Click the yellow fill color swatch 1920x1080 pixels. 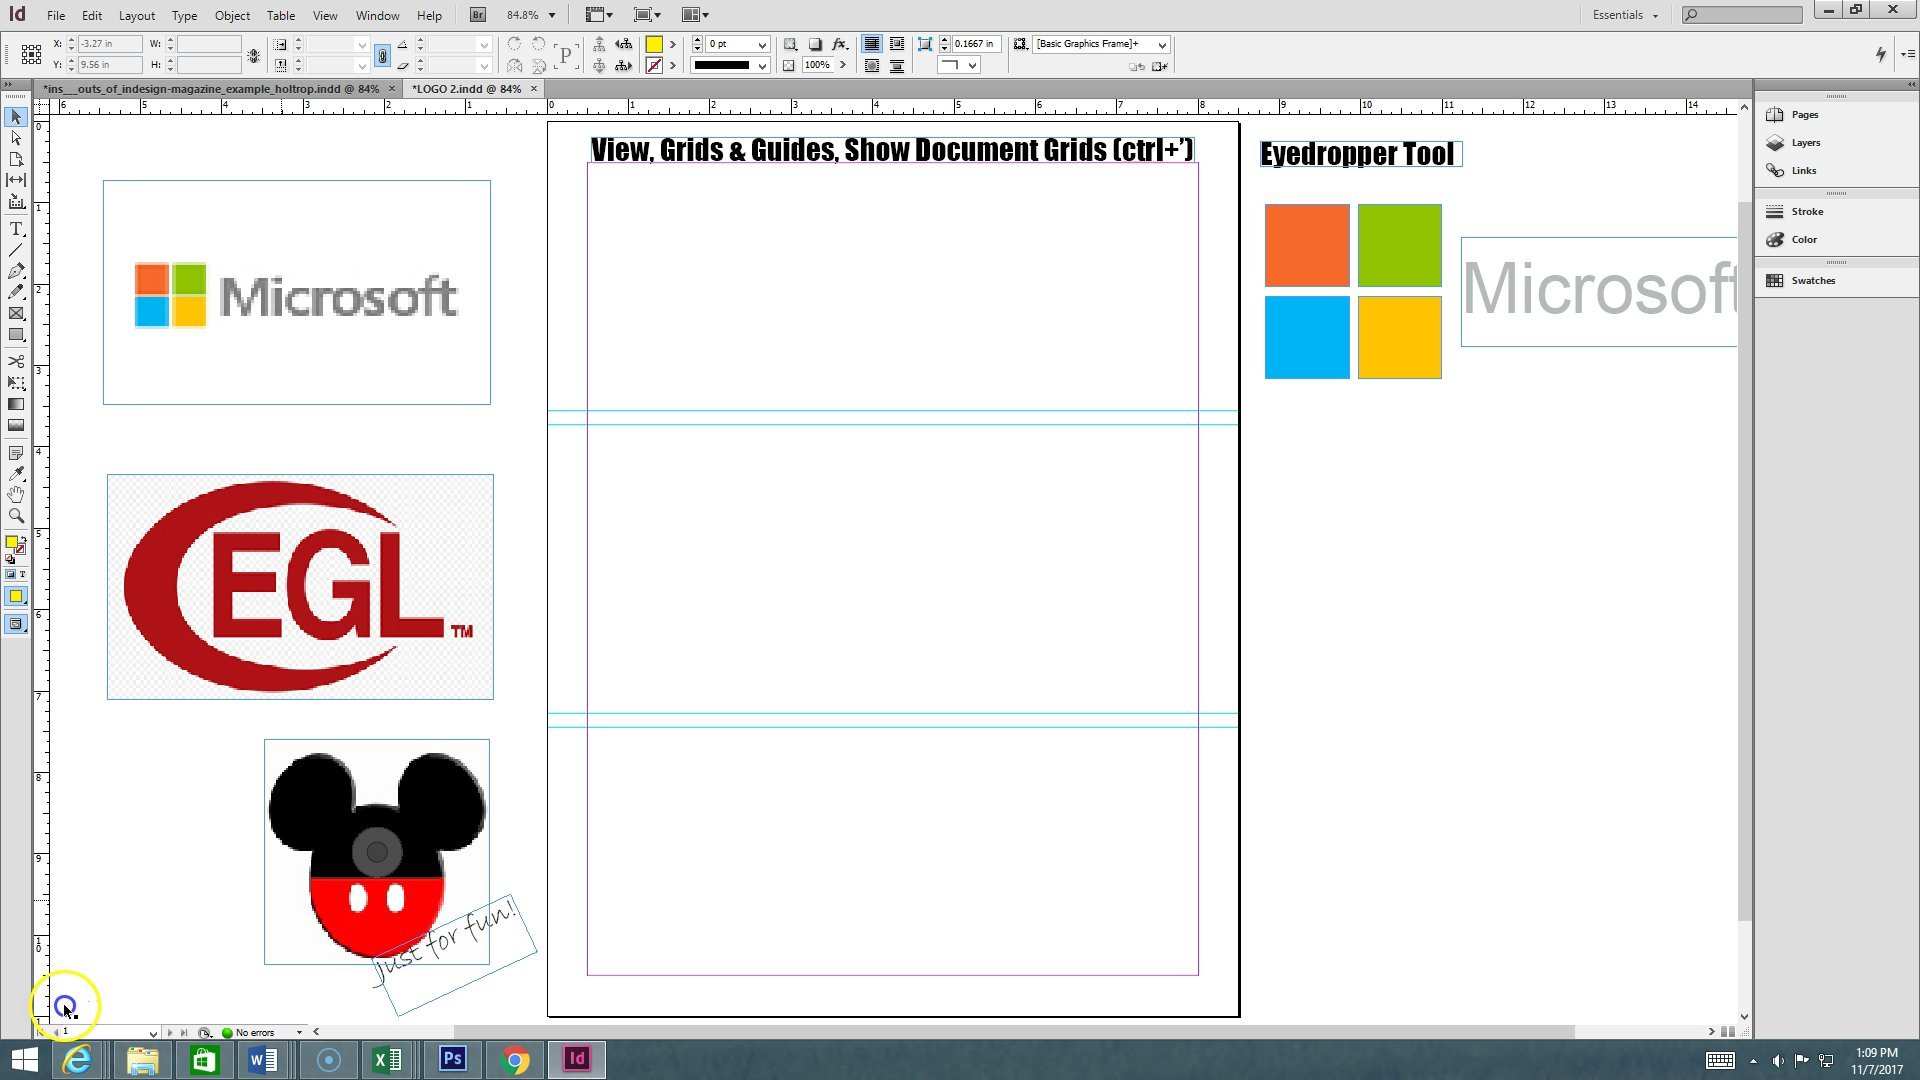654,44
